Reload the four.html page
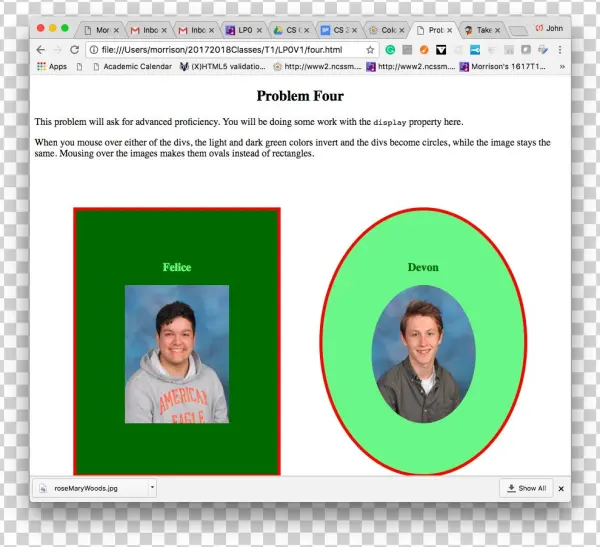The width and height of the screenshot is (600, 547). [x=75, y=50]
